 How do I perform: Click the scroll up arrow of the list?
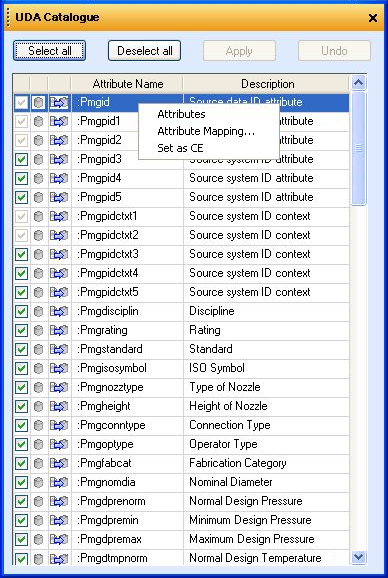click(359, 83)
